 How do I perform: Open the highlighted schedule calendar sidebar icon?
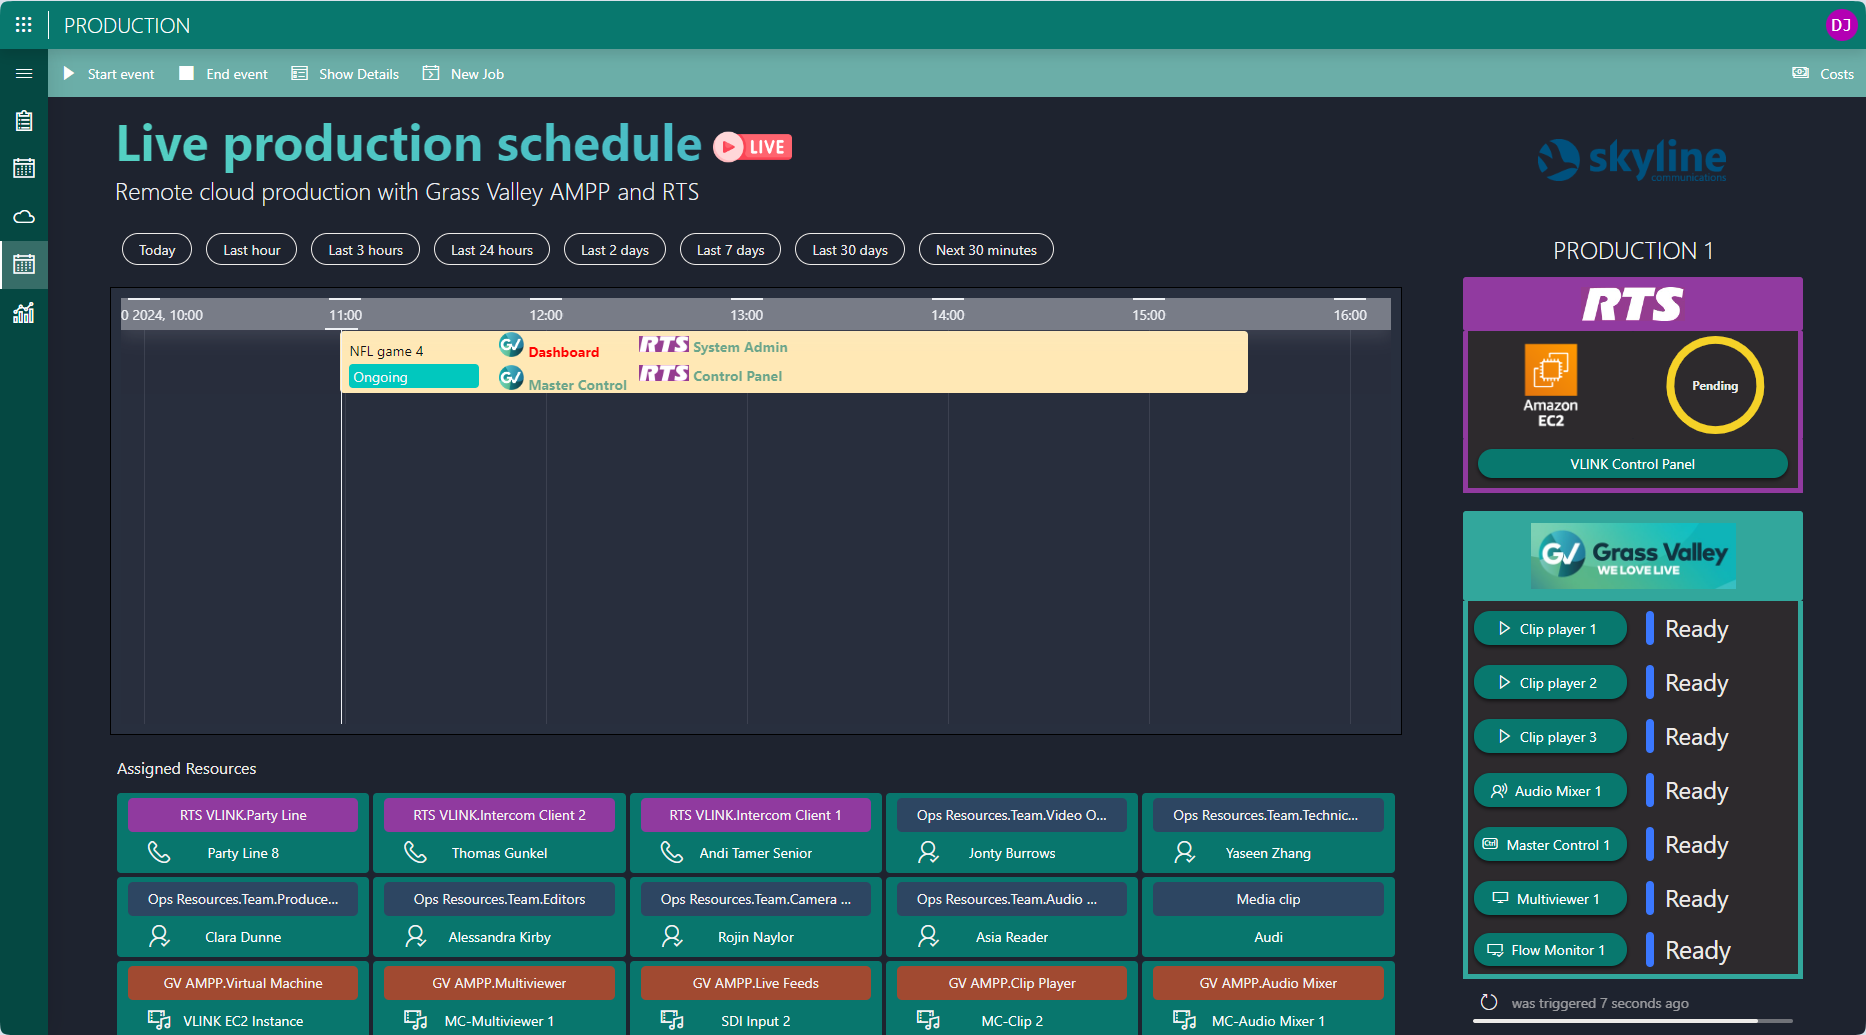click(24, 264)
